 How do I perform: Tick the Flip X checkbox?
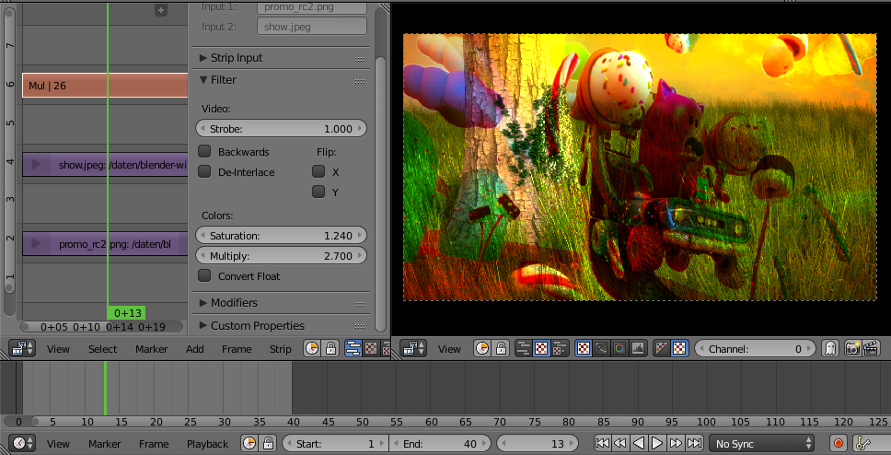coord(318,172)
